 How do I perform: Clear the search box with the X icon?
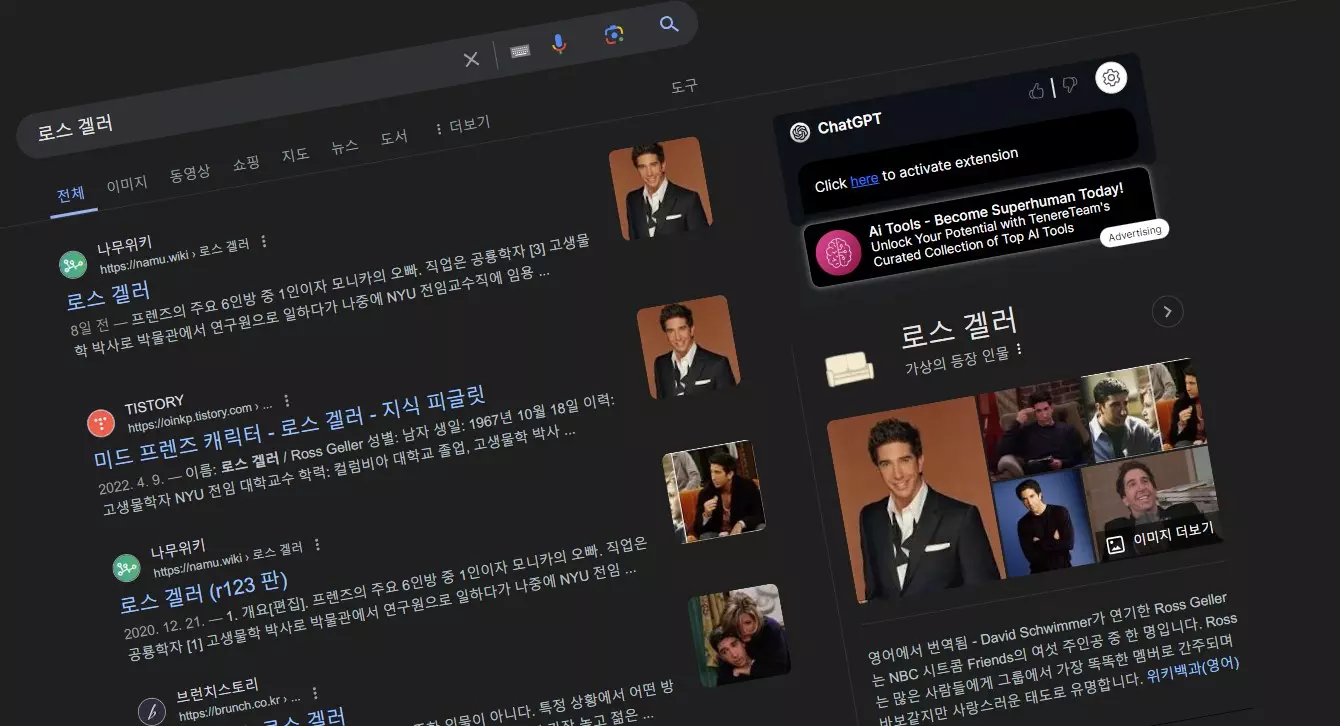[x=470, y=59]
